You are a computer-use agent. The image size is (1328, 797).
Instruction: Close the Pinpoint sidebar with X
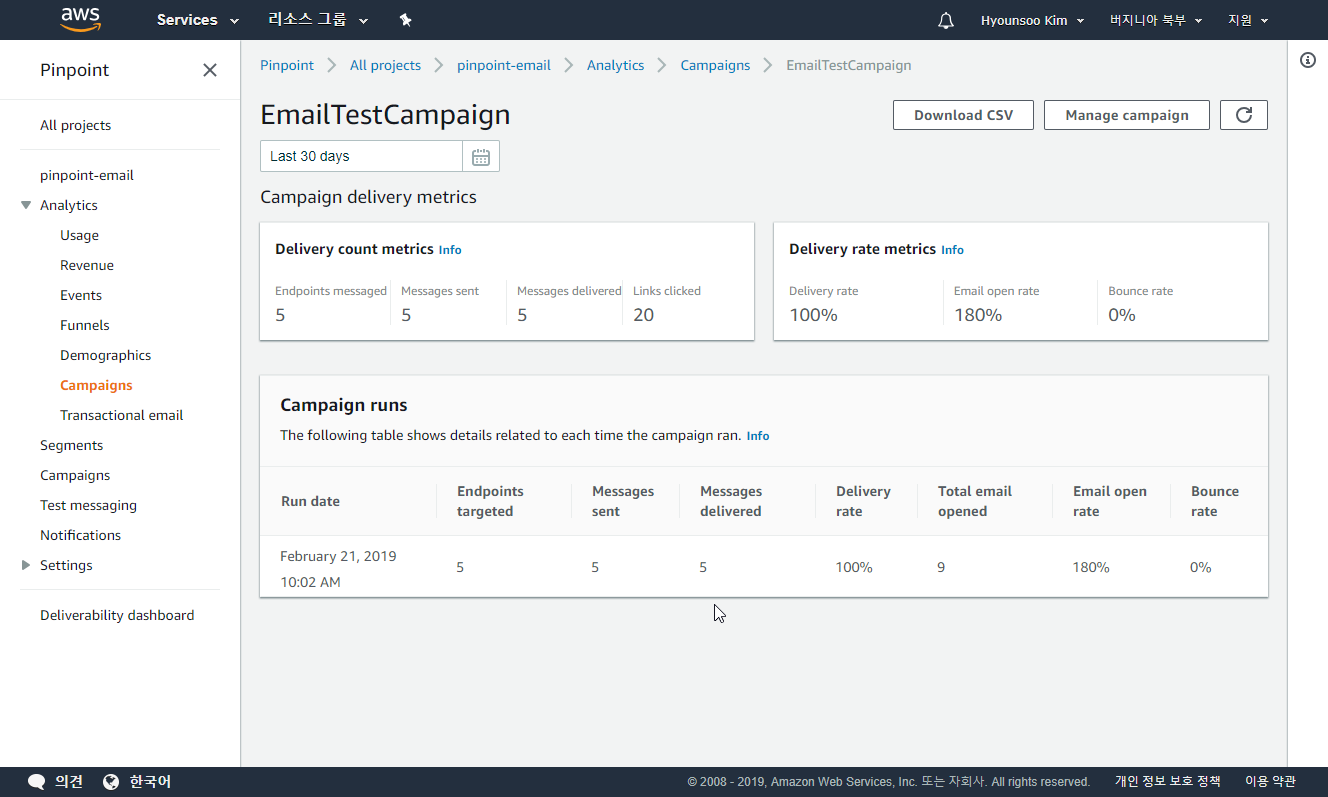(x=210, y=70)
